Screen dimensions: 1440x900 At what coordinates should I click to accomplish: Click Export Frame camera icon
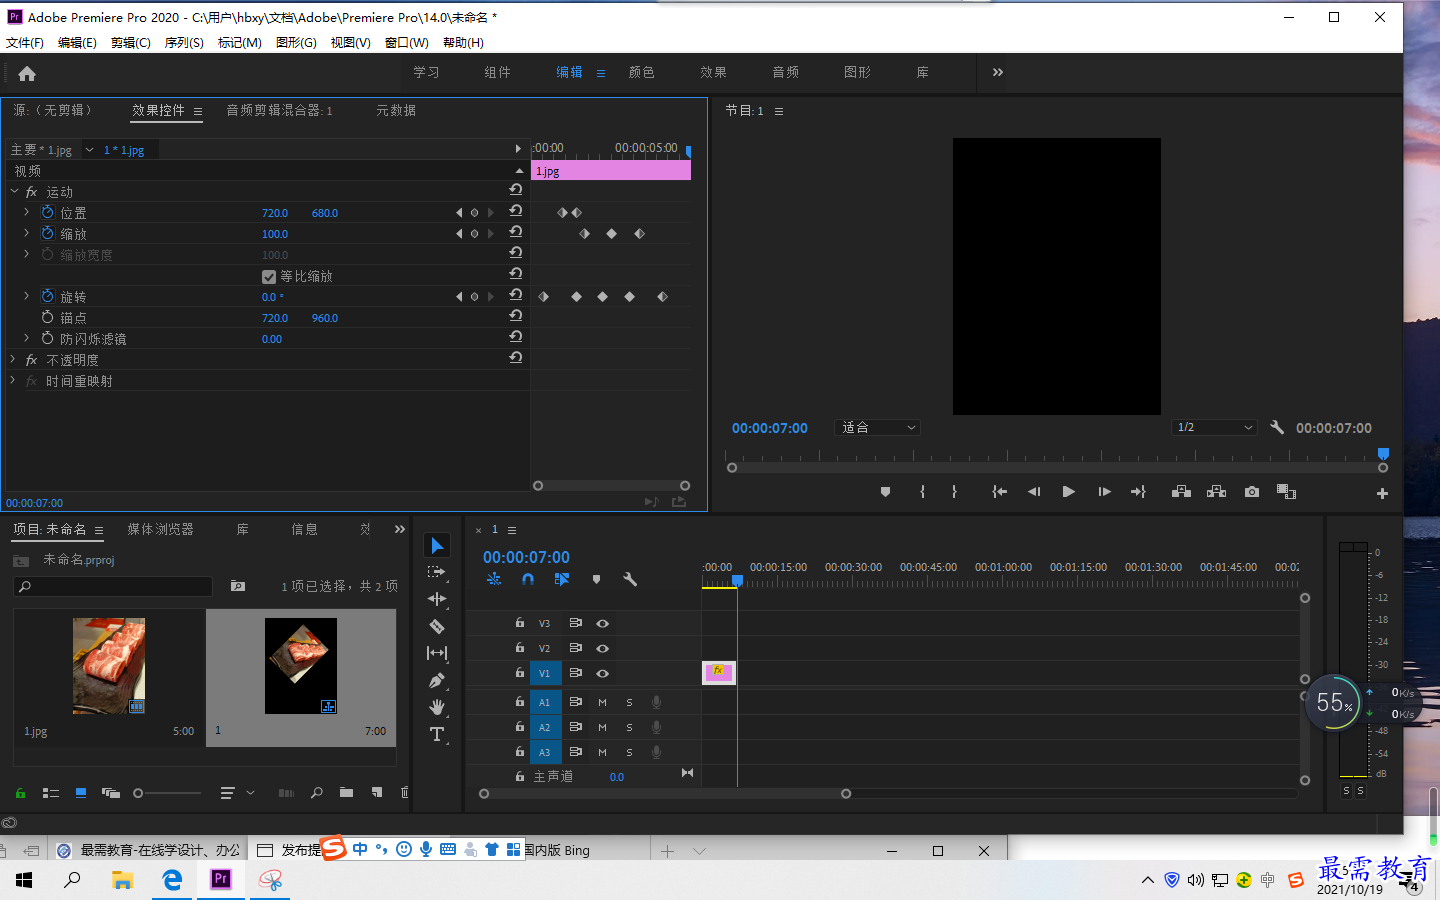1252,492
